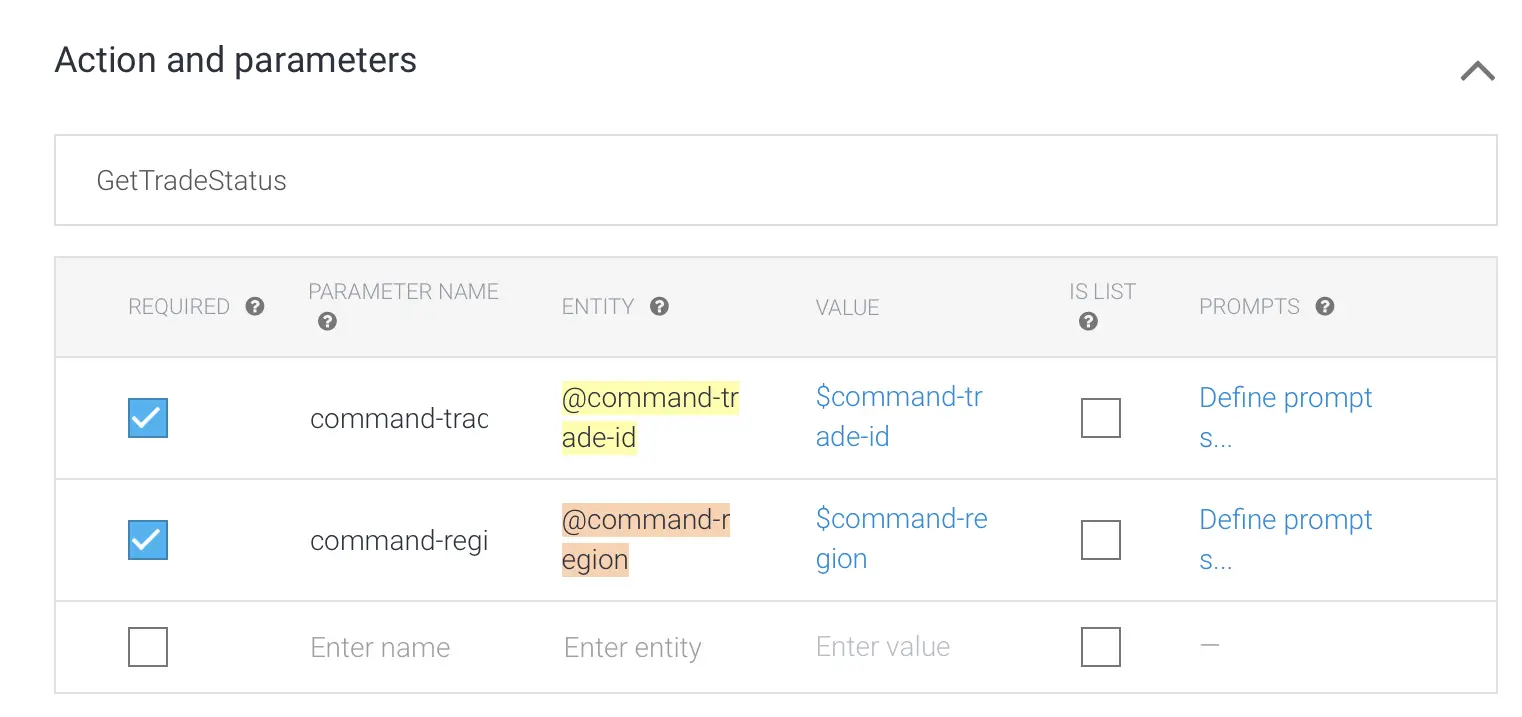This screenshot has height=717, width=1522.
Task: Click help icon next to PROMPTS header
Action: [1325, 306]
